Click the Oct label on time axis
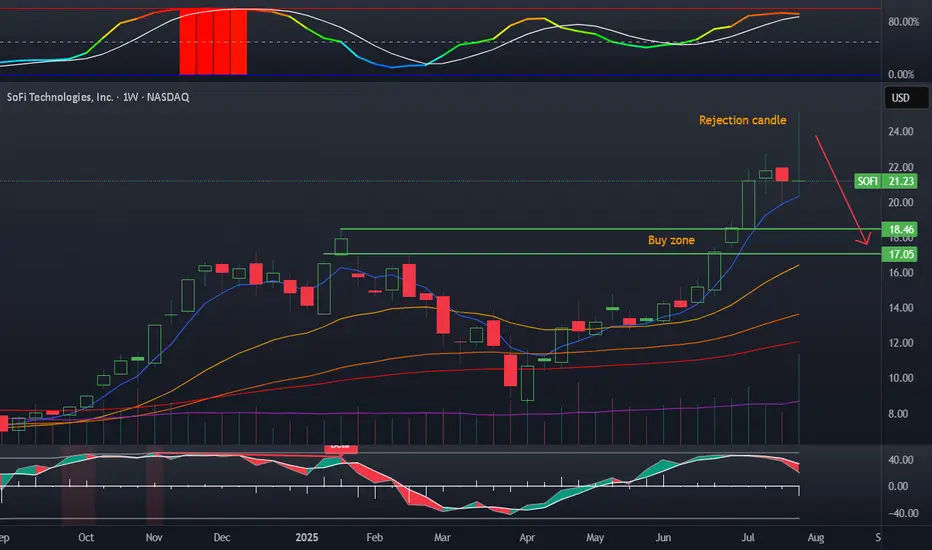This screenshot has height=550, width=932. click(x=86, y=538)
